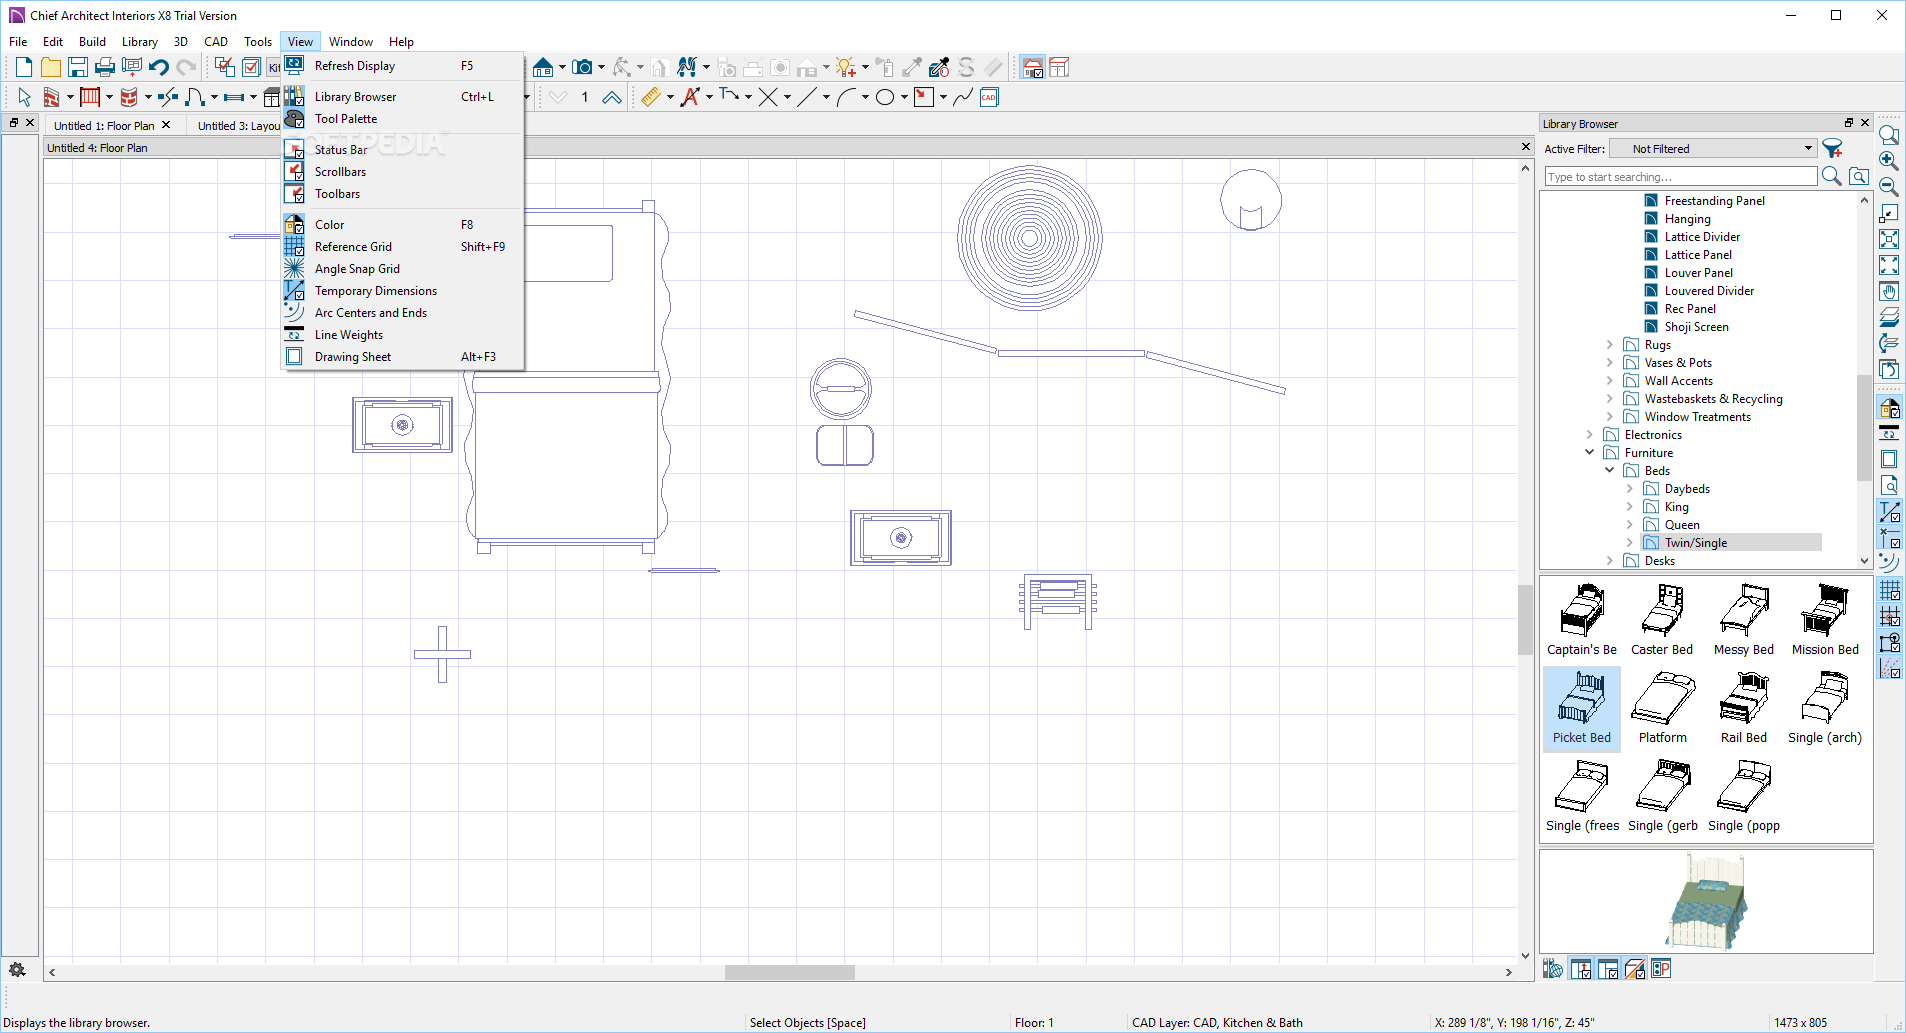Screen dimensions: 1906x1033
Task: Open the CAD menu
Action: pyautogui.click(x=215, y=42)
